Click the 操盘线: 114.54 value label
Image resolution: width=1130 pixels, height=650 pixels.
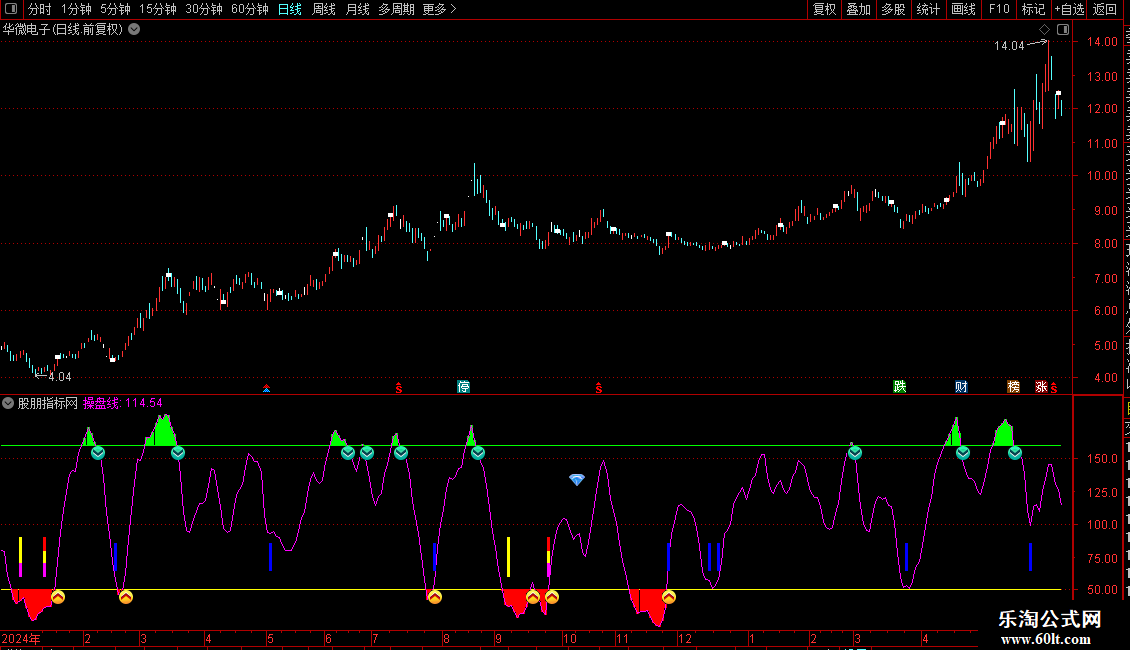pos(123,404)
